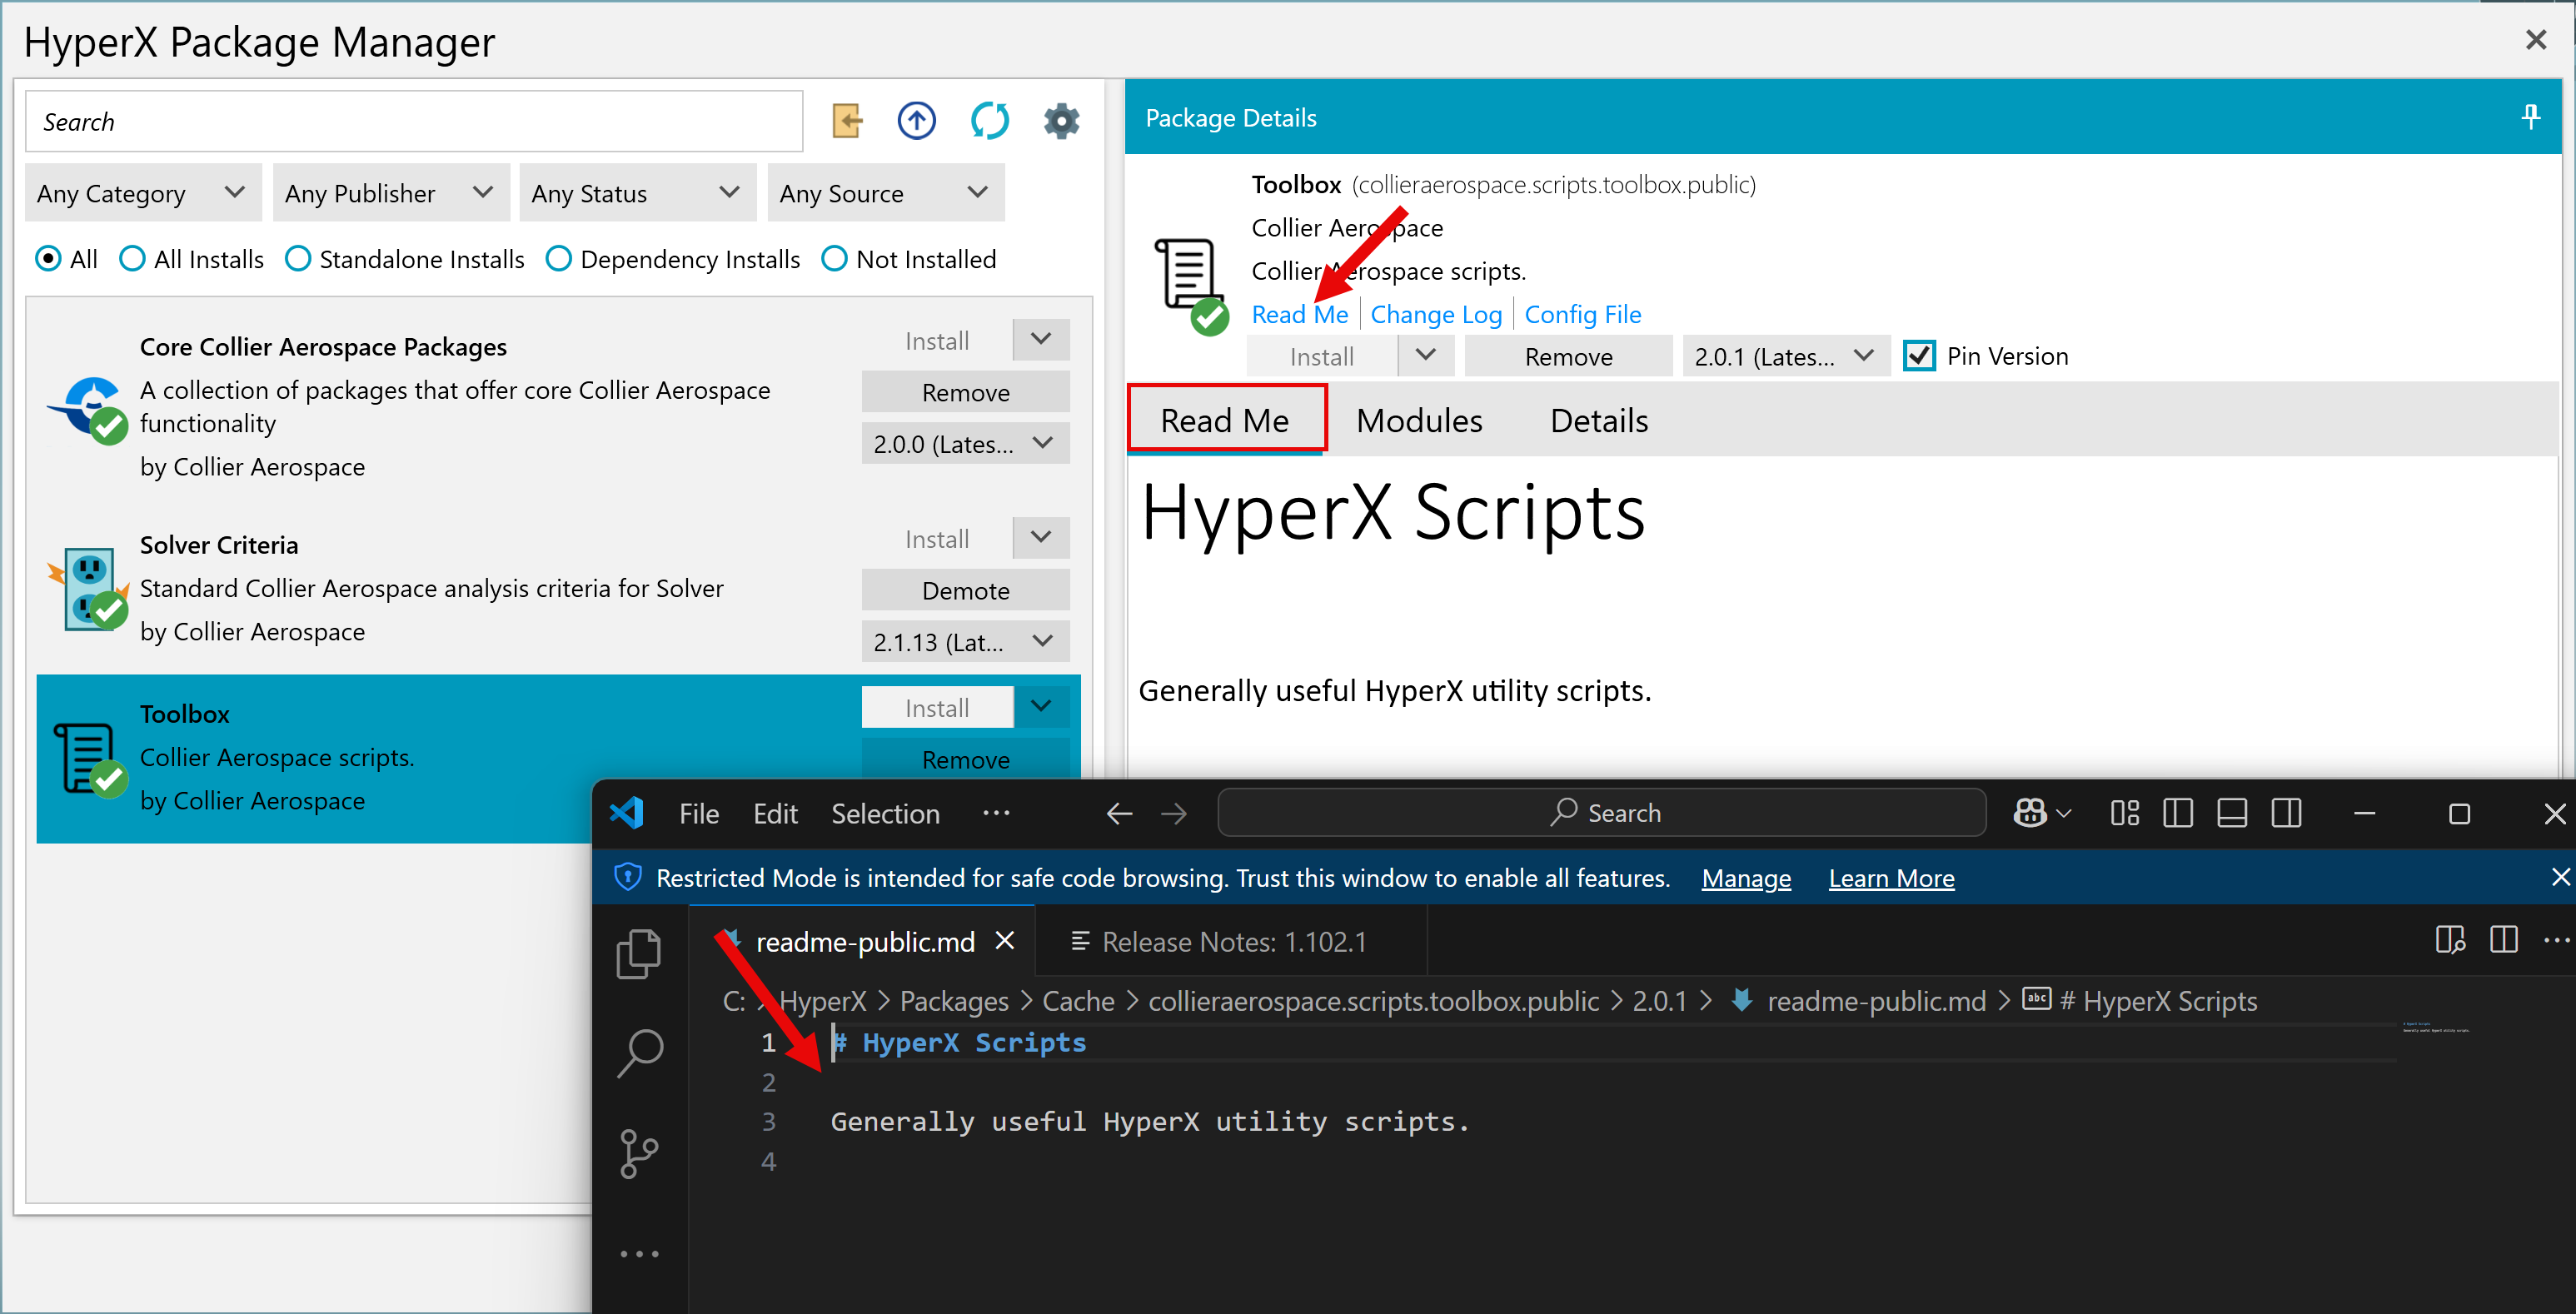Click the import package icon next to Search

click(x=847, y=122)
